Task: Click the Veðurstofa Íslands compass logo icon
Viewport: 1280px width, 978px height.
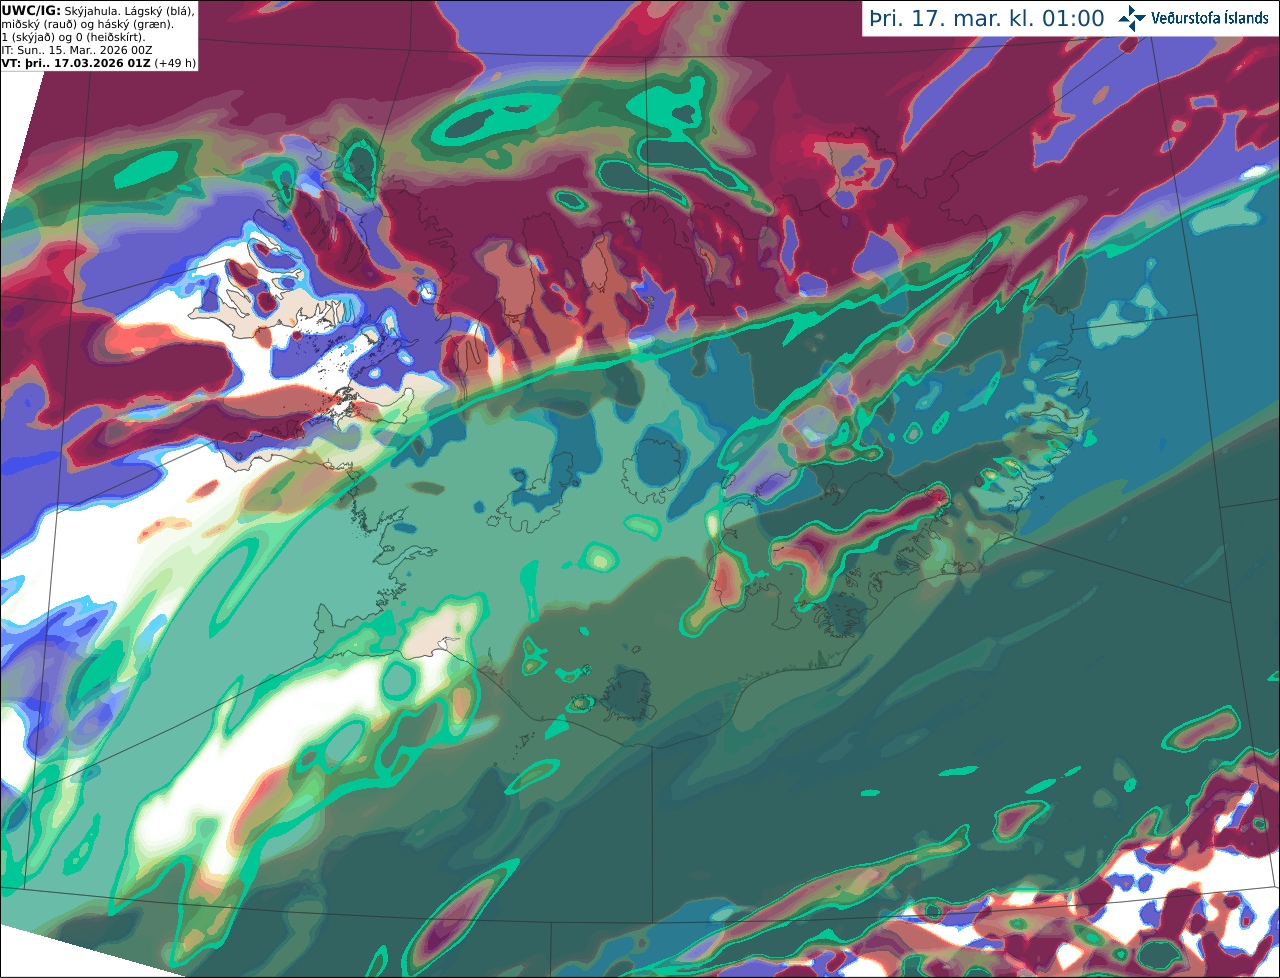Action: coord(1133,17)
